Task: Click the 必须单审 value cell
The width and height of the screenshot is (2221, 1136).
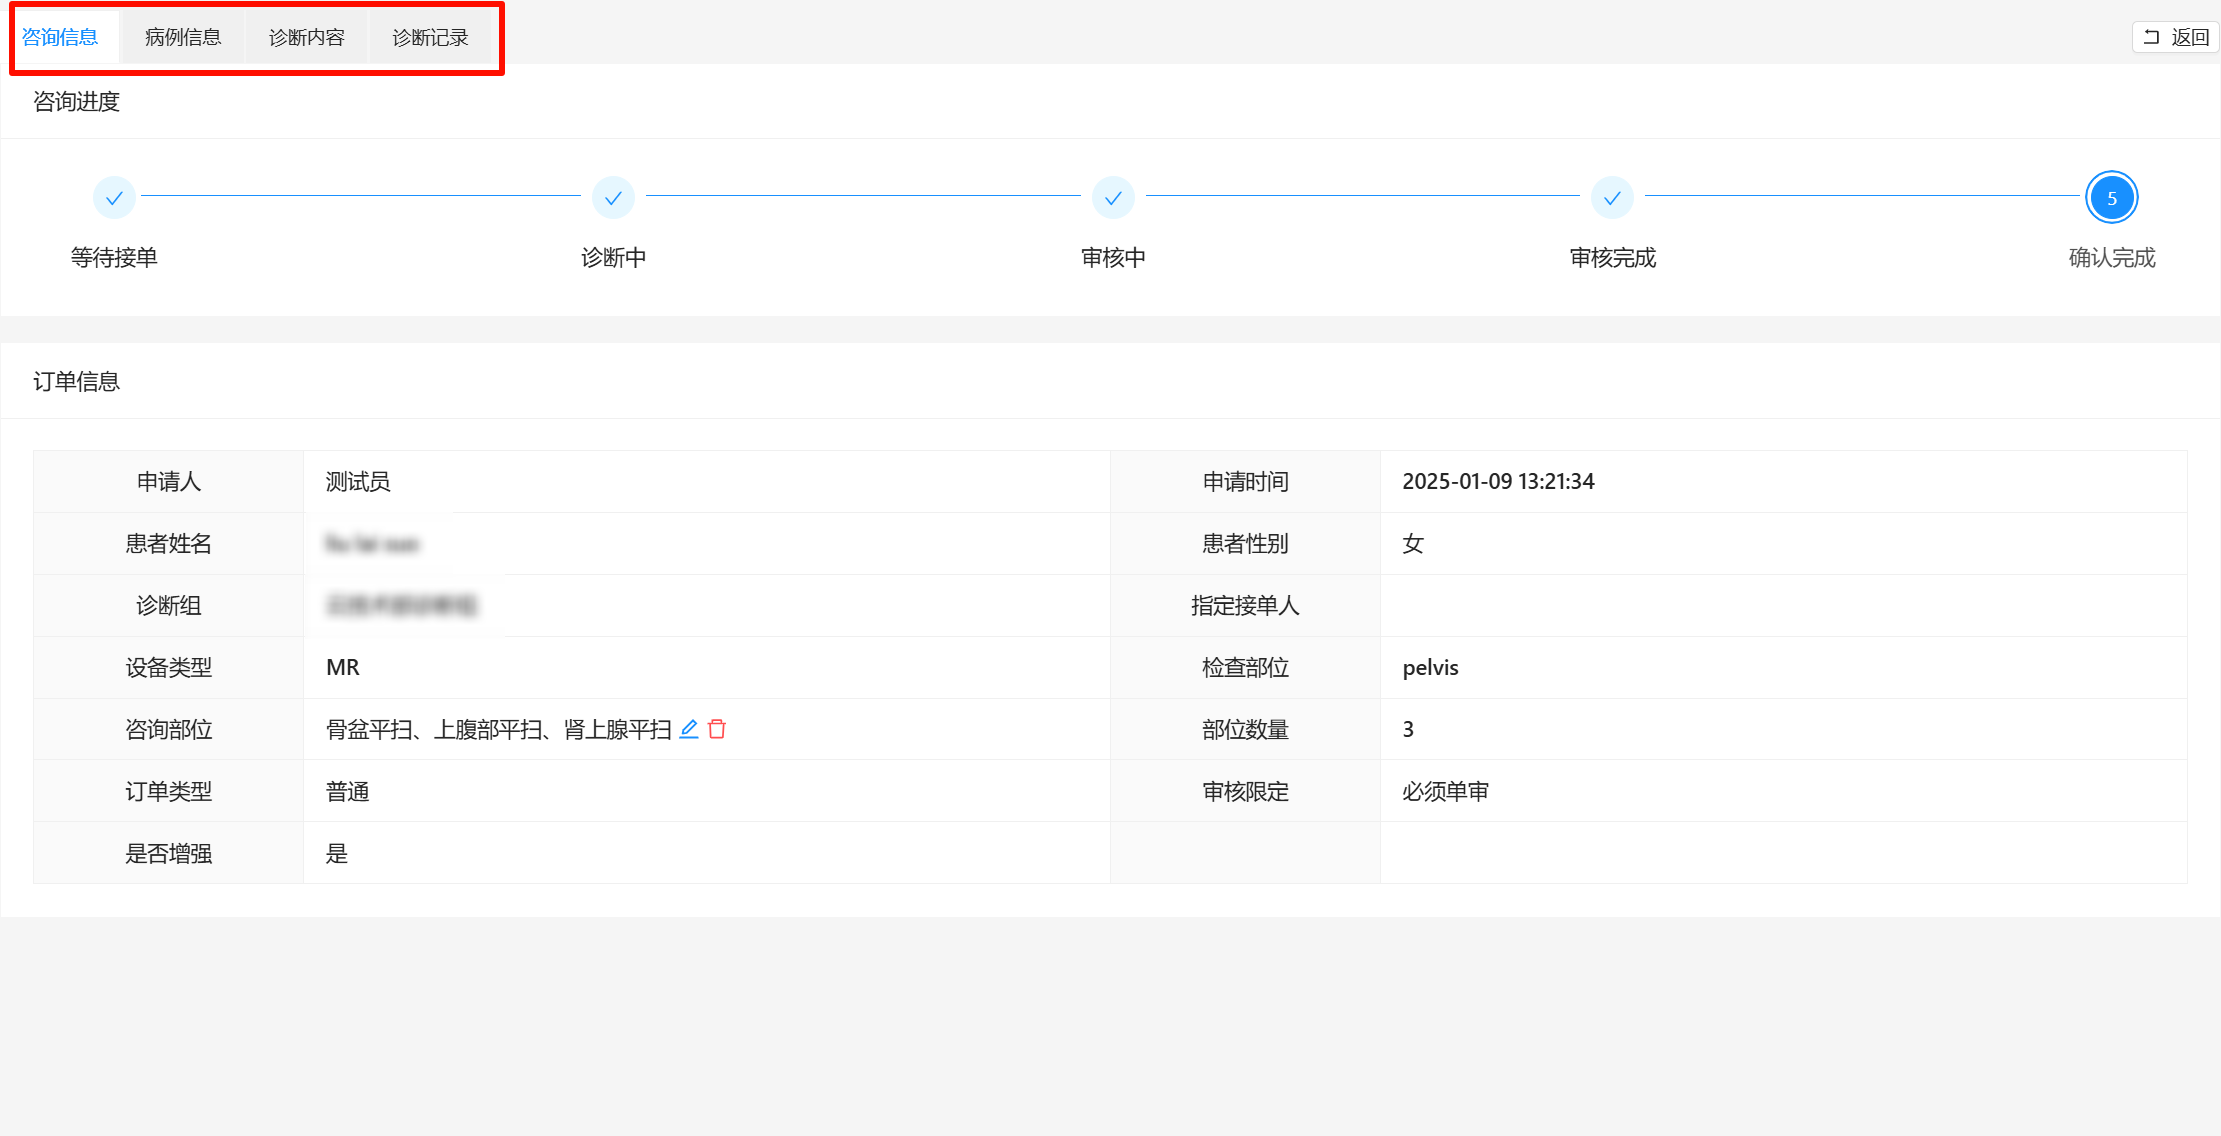Action: [x=1445, y=792]
